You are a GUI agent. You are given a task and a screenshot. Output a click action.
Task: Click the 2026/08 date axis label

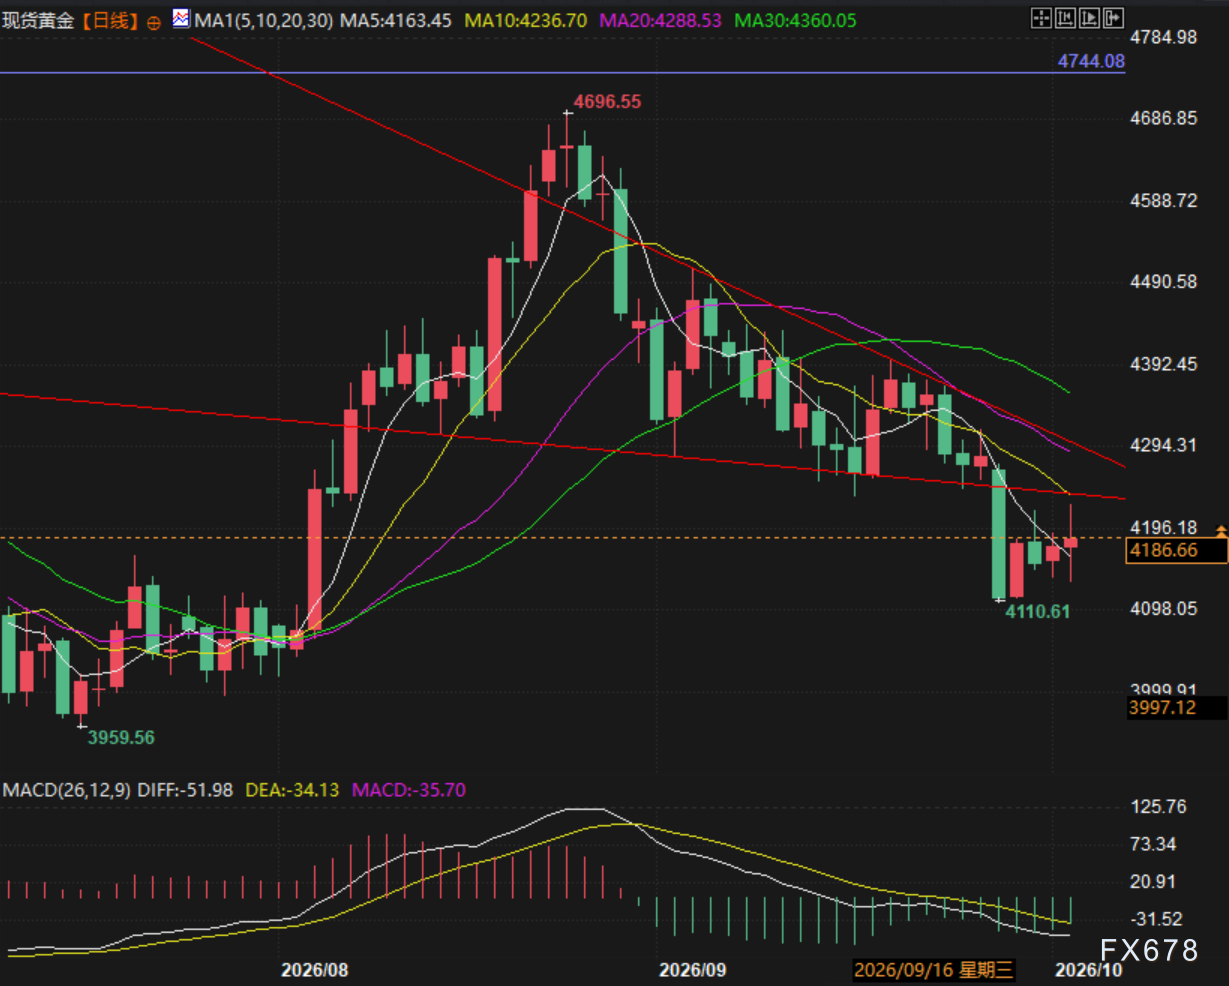(315, 970)
